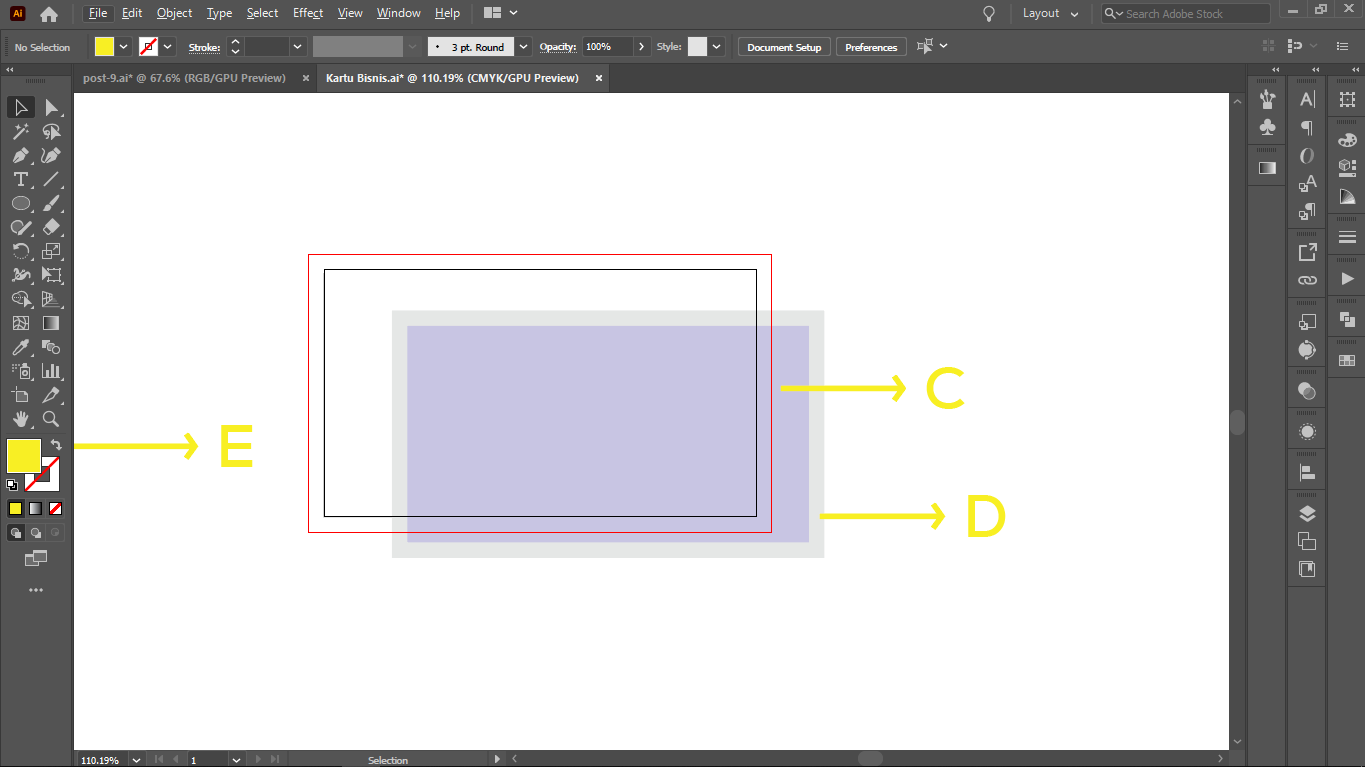Select the Slice tool
The width and height of the screenshot is (1365, 767).
pos(52,395)
